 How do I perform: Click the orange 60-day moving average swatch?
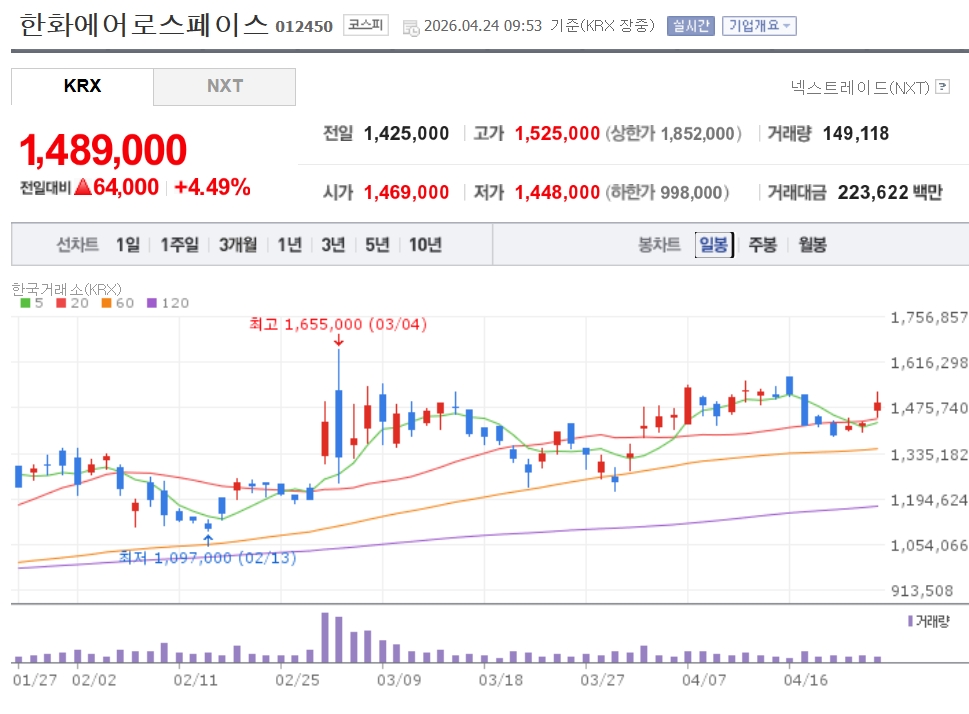pyautogui.click(x=106, y=303)
